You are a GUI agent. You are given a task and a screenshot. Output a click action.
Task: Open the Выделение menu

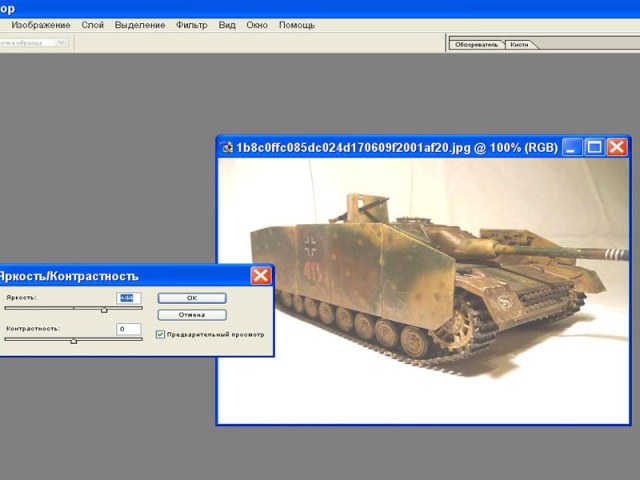coord(140,25)
